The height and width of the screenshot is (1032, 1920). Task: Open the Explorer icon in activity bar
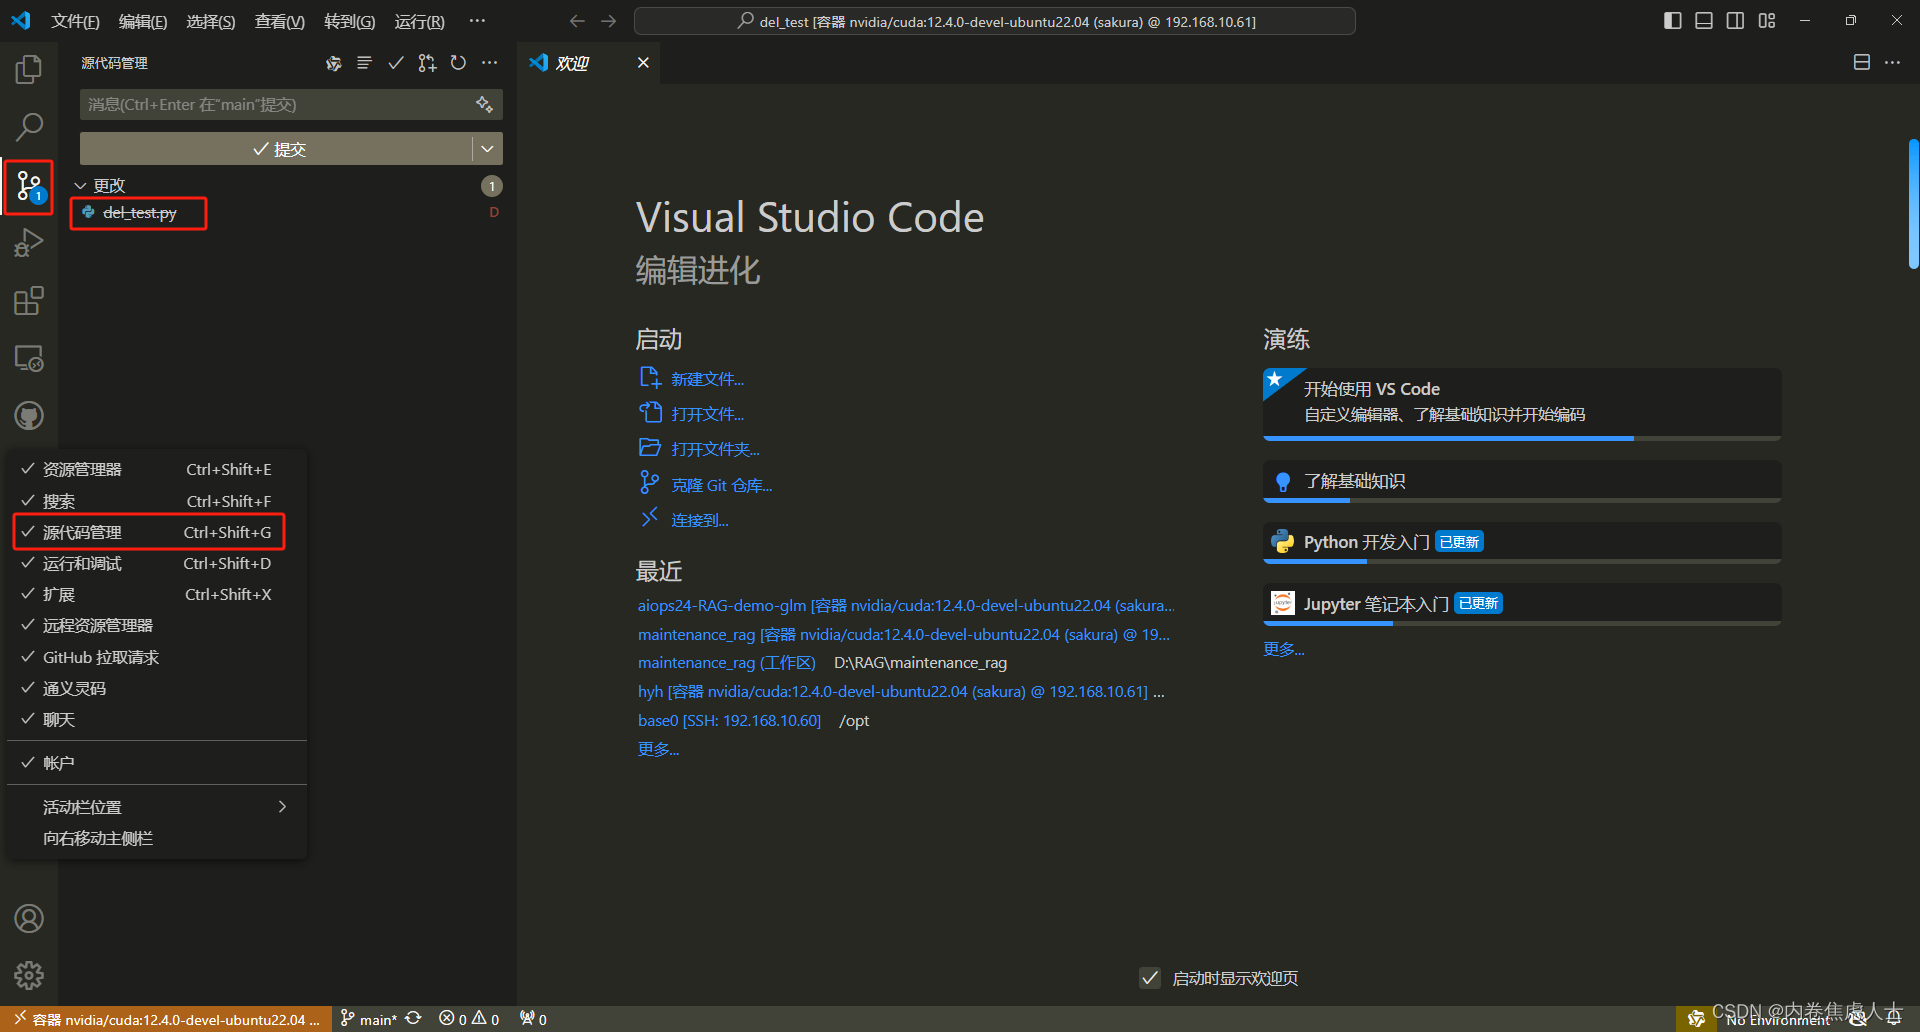(29, 69)
